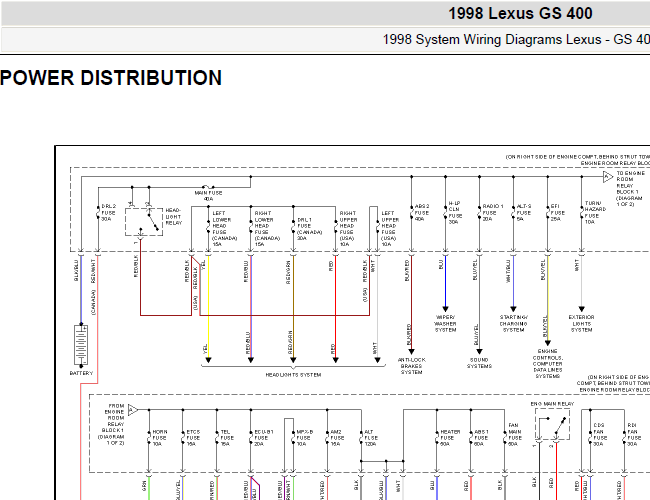
Task: Click the 'EXTERIOR LIGHTS SYSTEM' label
Action: 582,324
